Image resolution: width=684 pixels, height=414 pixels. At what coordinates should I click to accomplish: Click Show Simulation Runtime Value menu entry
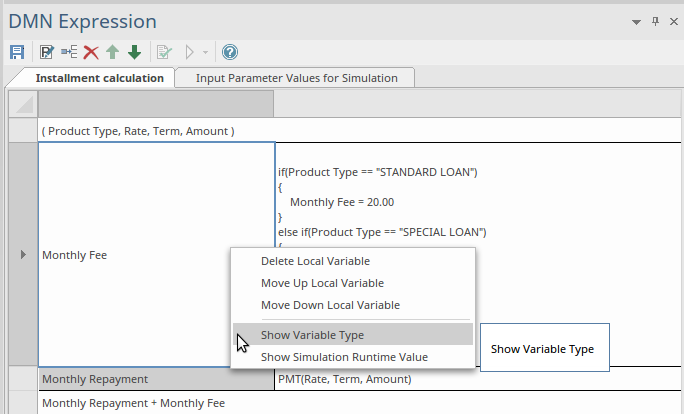tap(344, 357)
